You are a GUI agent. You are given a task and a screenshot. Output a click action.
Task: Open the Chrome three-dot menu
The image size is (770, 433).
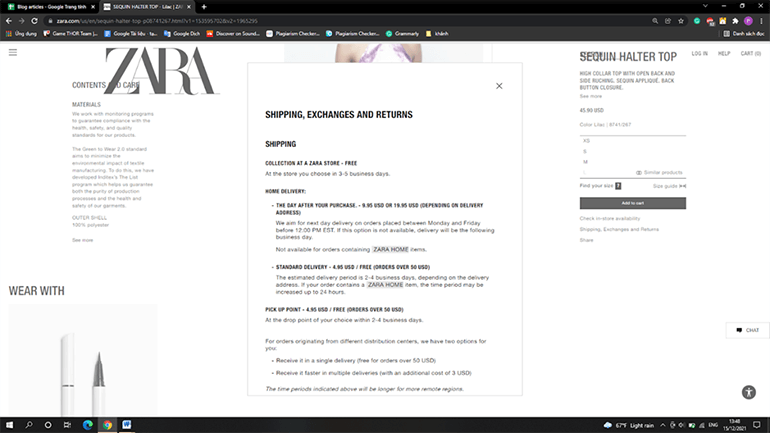point(761,21)
